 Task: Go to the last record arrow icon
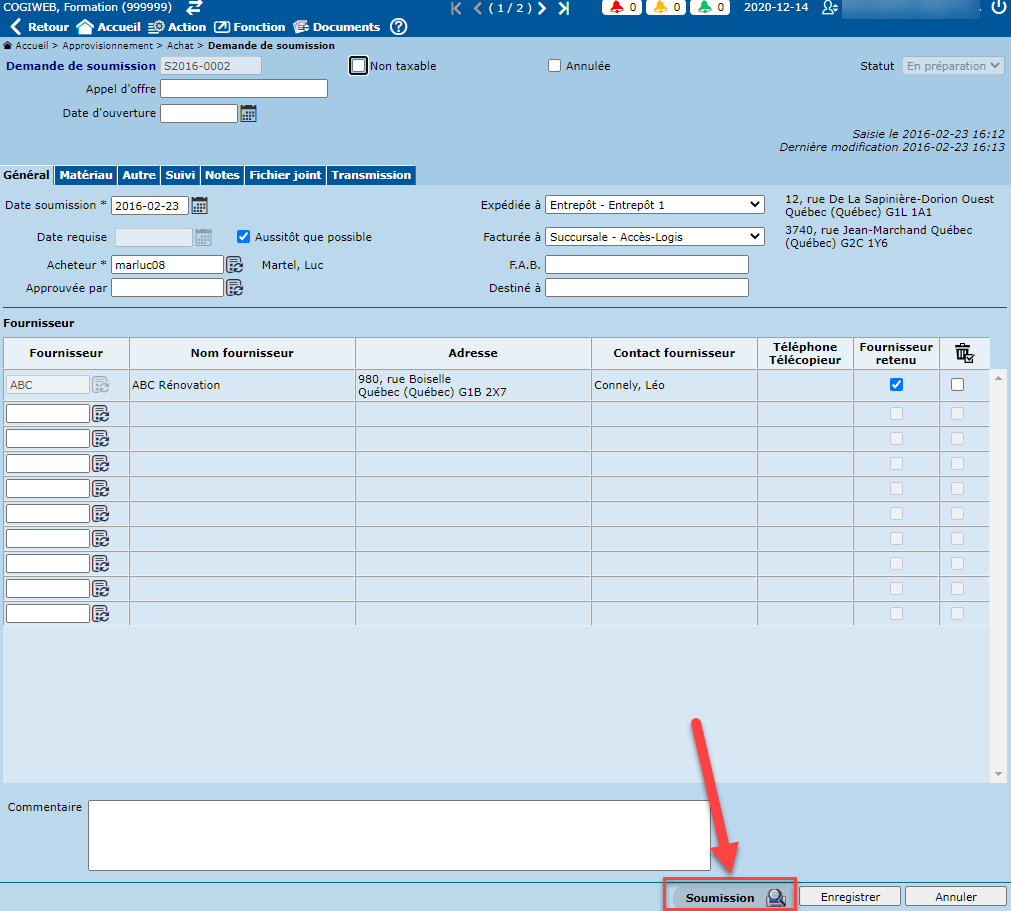(x=564, y=9)
